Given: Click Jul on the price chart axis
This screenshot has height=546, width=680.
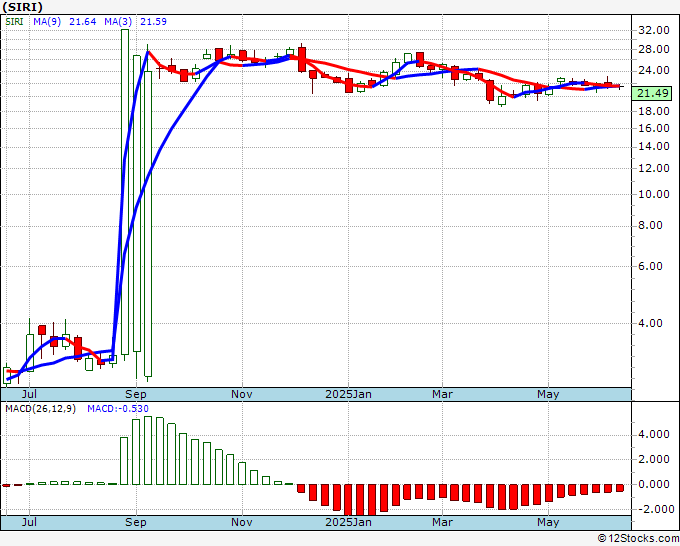Looking at the screenshot, I should [29, 394].
